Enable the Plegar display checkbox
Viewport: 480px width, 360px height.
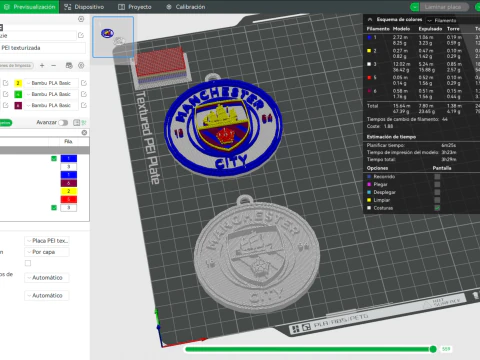click(x=437, y=184)
